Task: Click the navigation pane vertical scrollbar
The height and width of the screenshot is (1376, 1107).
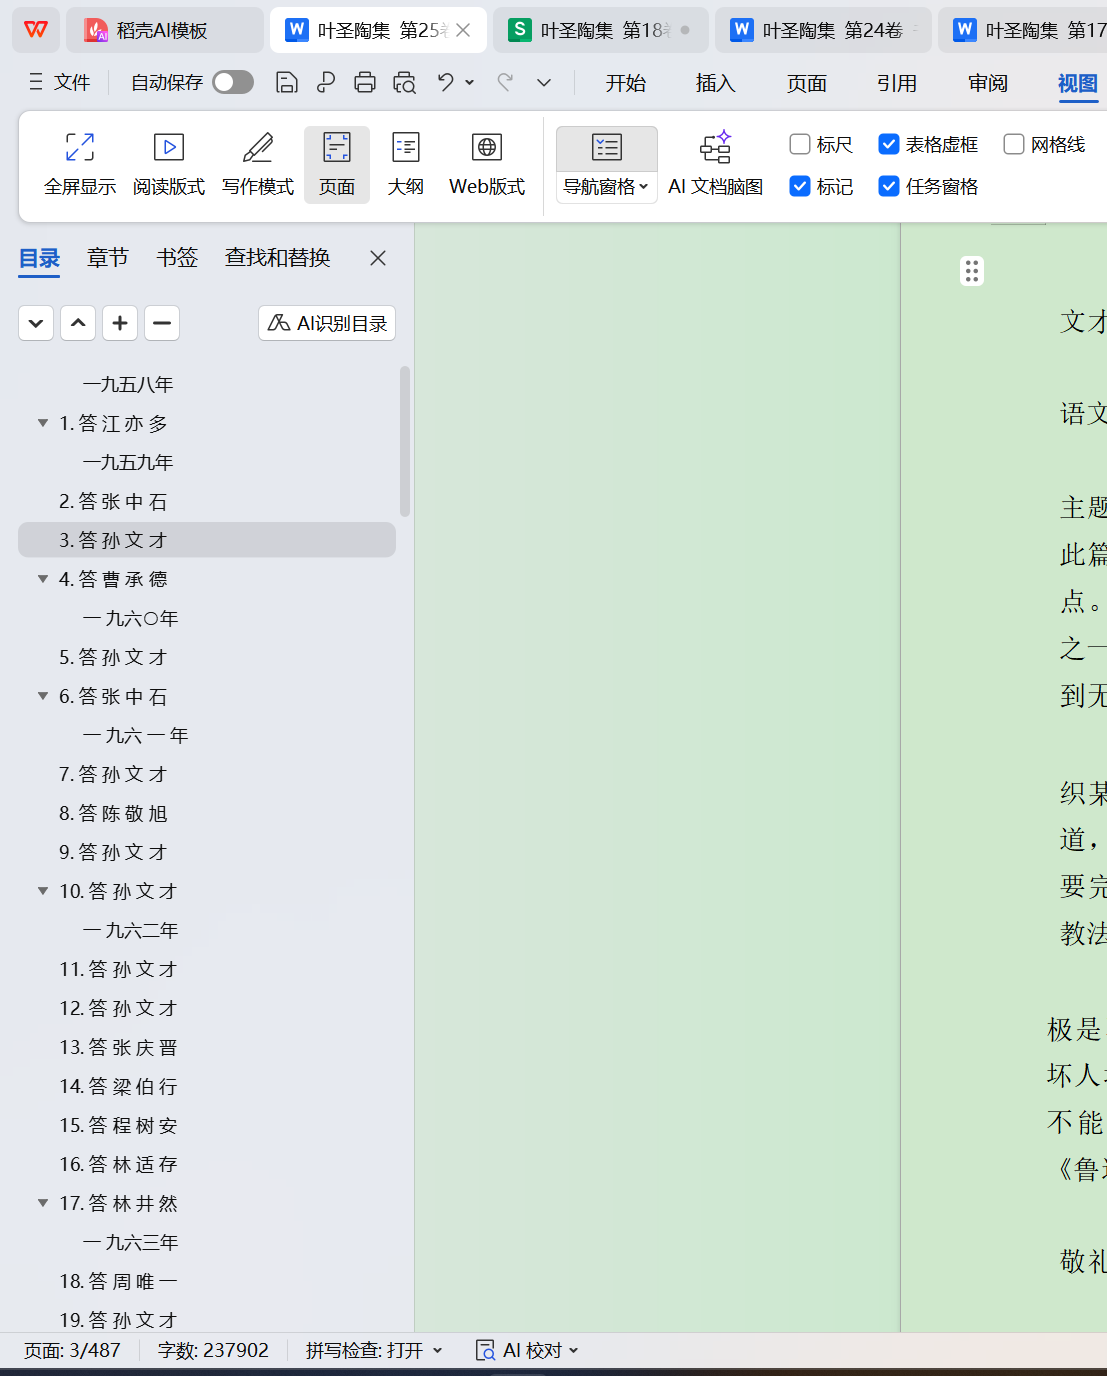Action: [x=405, y=442]
